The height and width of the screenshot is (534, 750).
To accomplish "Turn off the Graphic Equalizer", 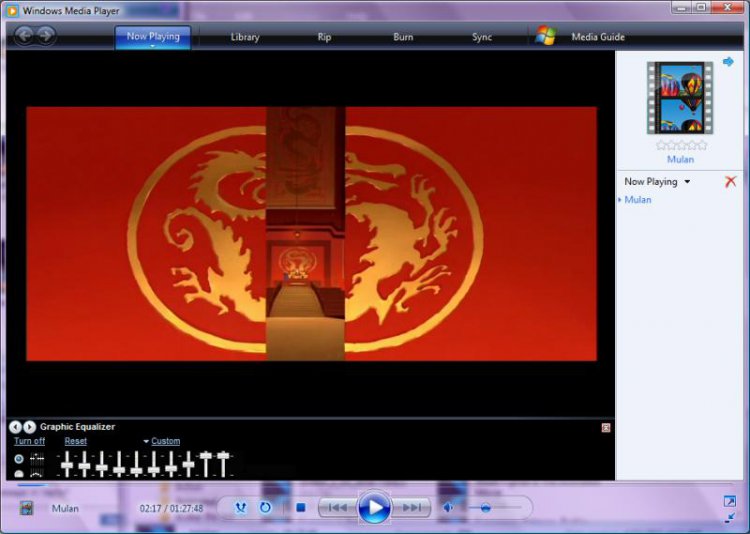I will (x=29, y=441).
